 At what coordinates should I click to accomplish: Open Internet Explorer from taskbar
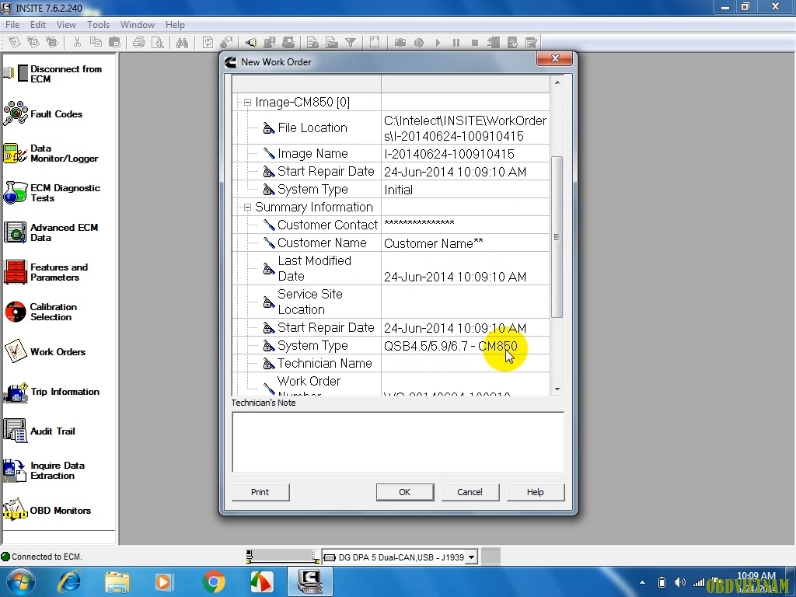[x=69, y=582]
